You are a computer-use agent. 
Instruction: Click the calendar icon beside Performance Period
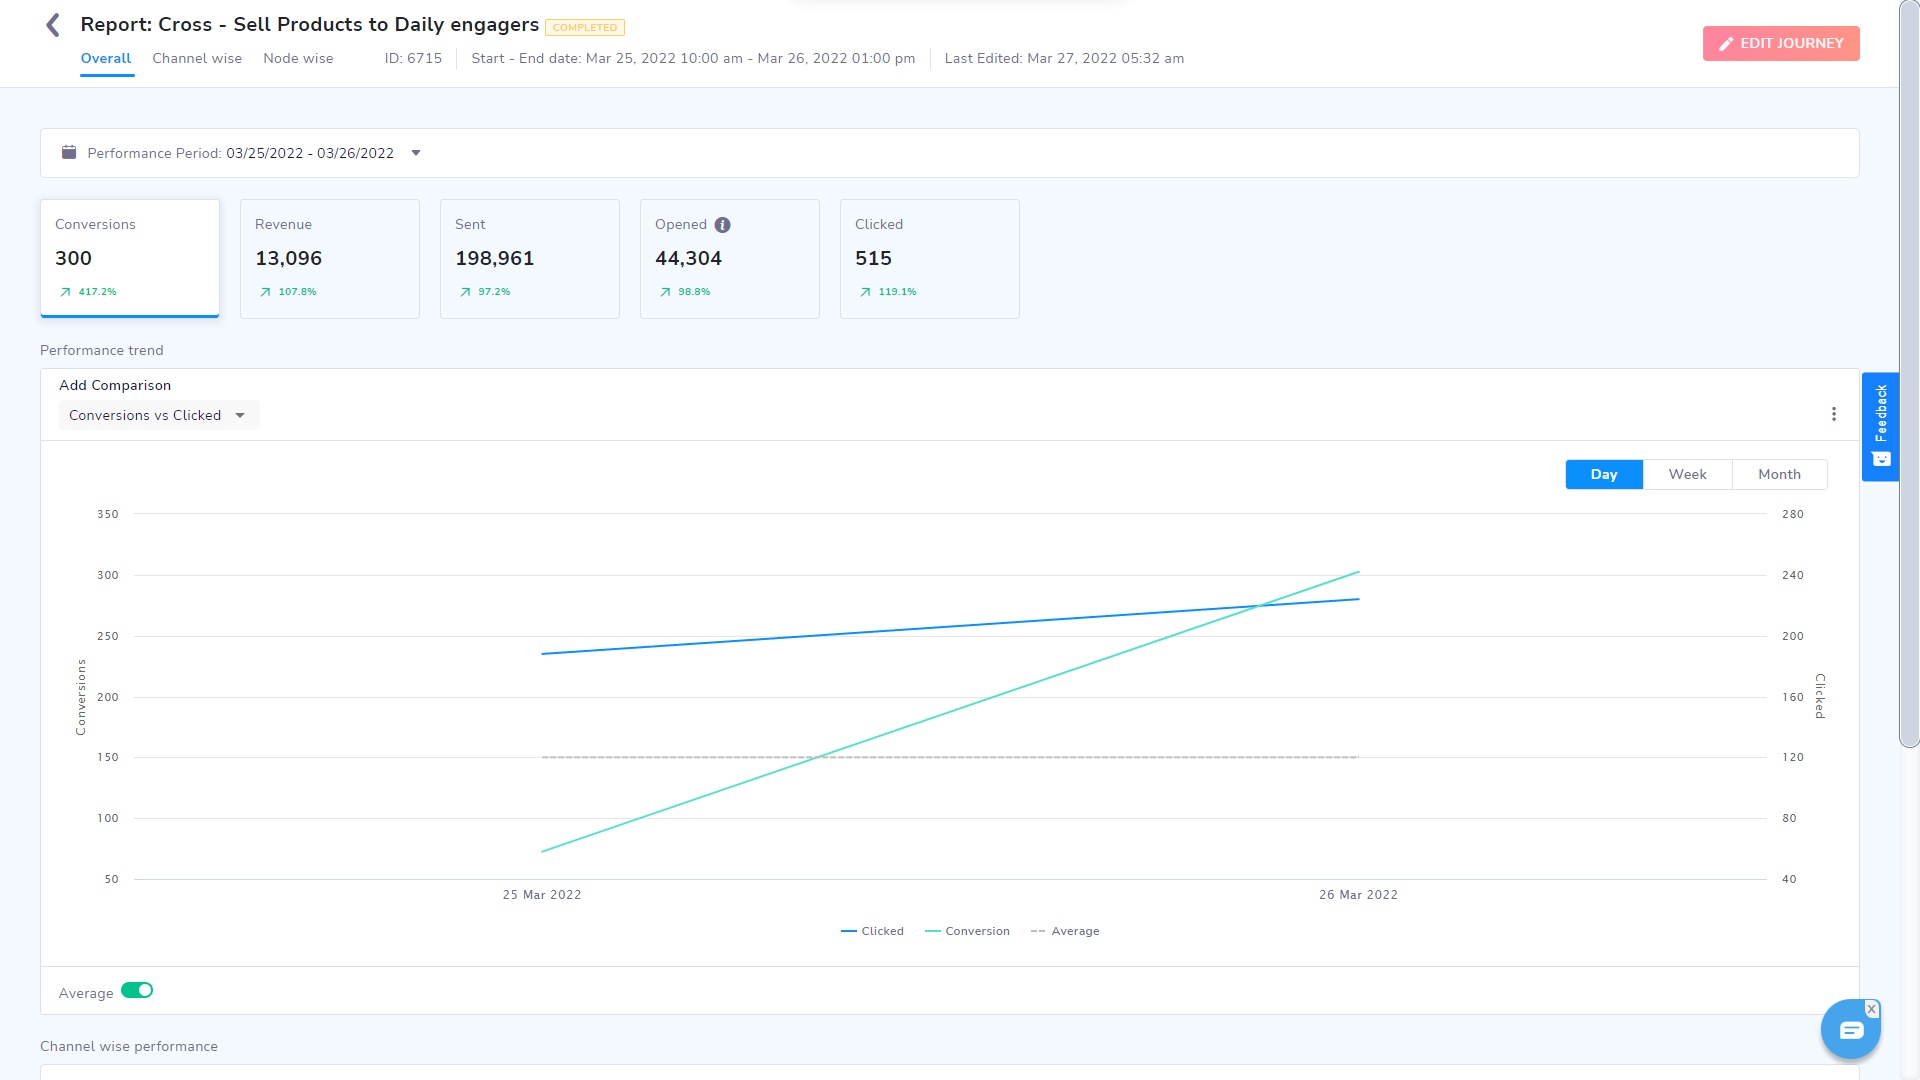pos(67,152)
